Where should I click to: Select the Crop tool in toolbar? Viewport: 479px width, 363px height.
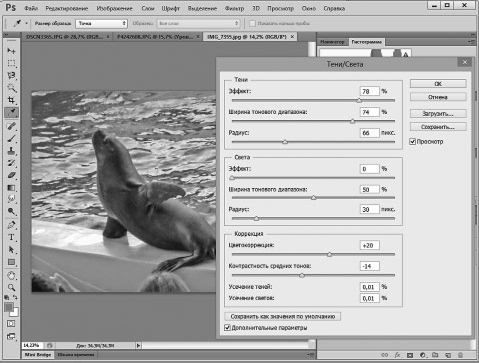11,100
